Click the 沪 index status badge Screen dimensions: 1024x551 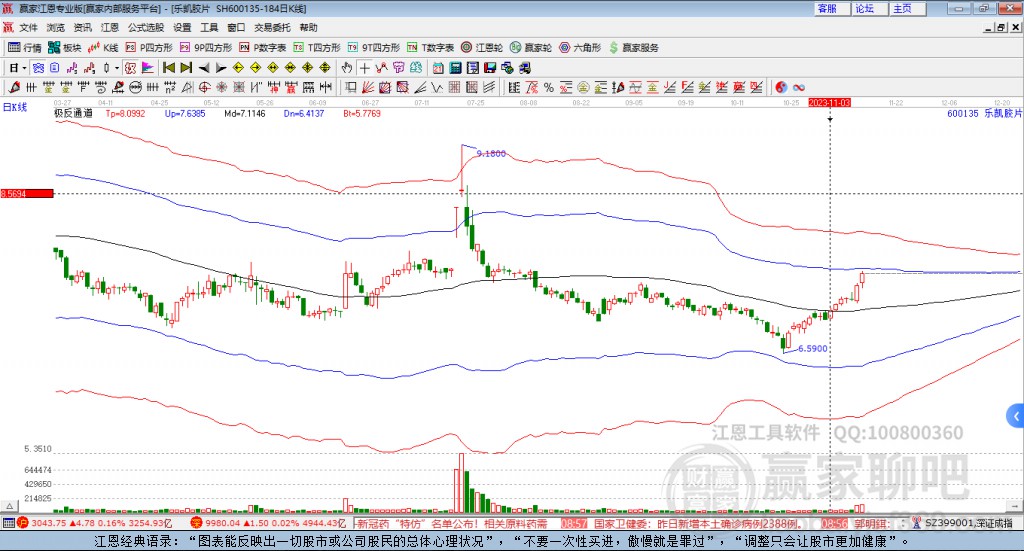[23, 523]
